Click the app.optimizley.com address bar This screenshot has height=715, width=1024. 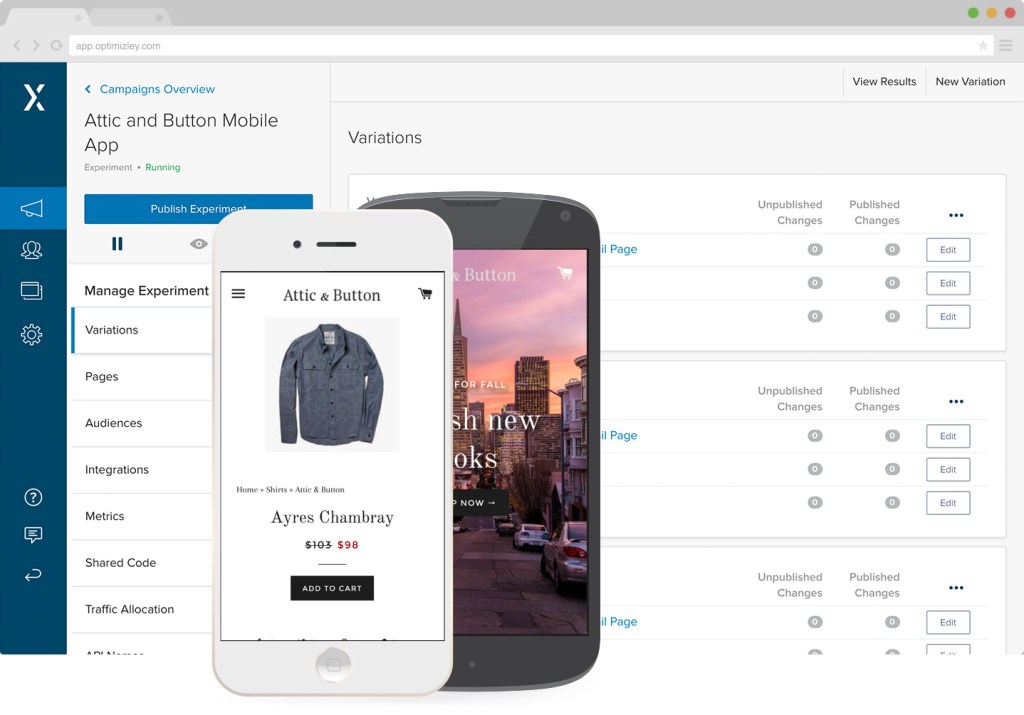click(x=529, y=46)
